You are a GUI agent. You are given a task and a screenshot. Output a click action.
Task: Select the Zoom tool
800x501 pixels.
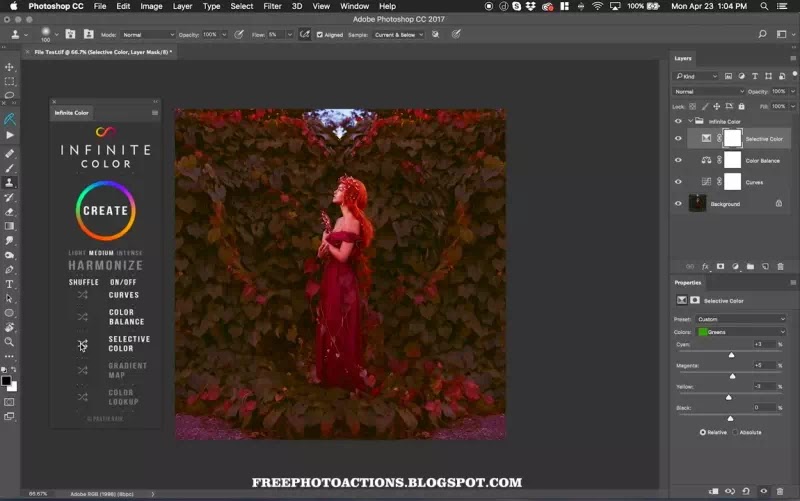tap(9, 342)
